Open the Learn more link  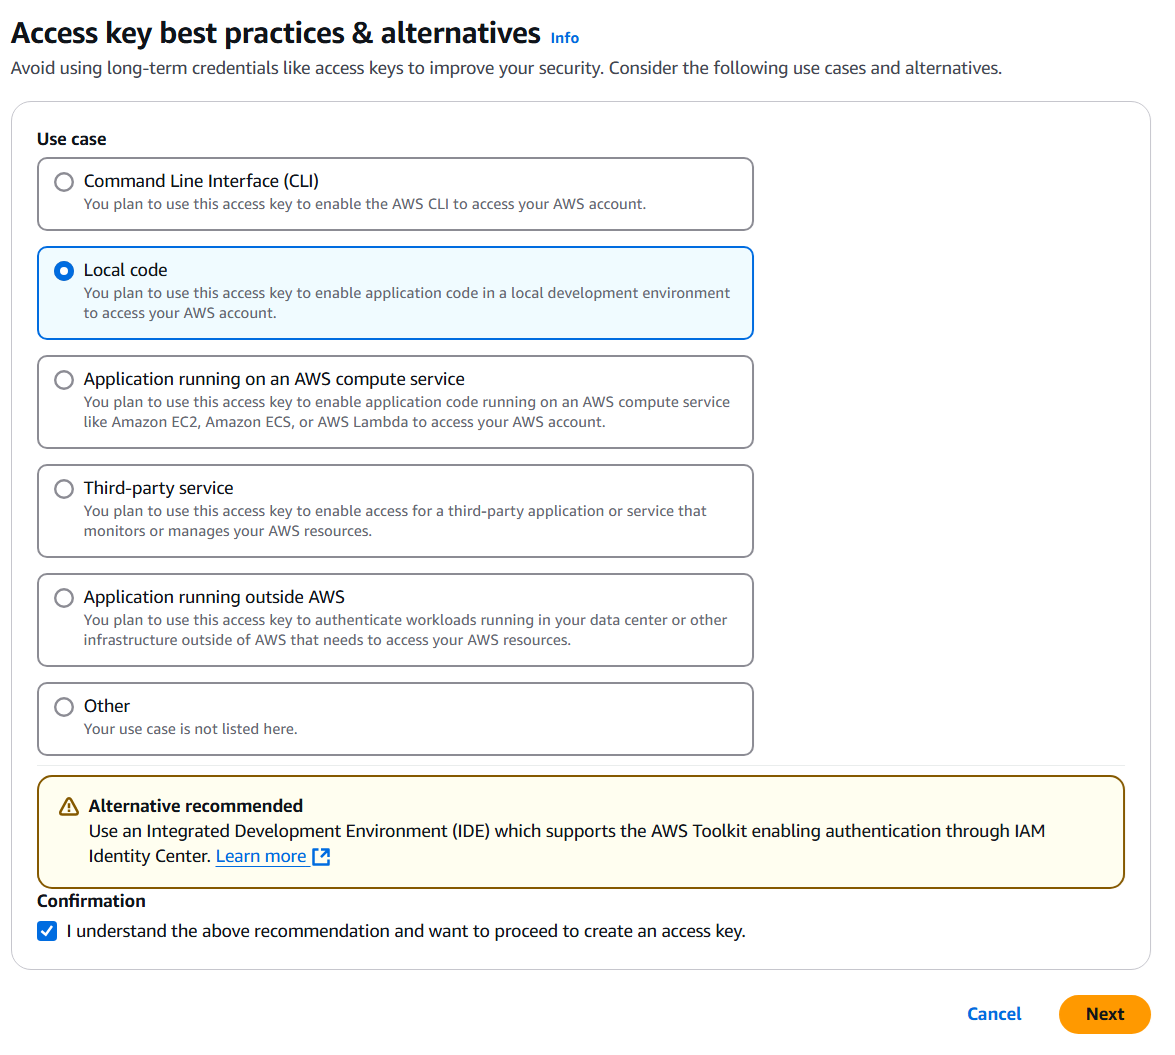pyautogui.click(x=261, y=857)
